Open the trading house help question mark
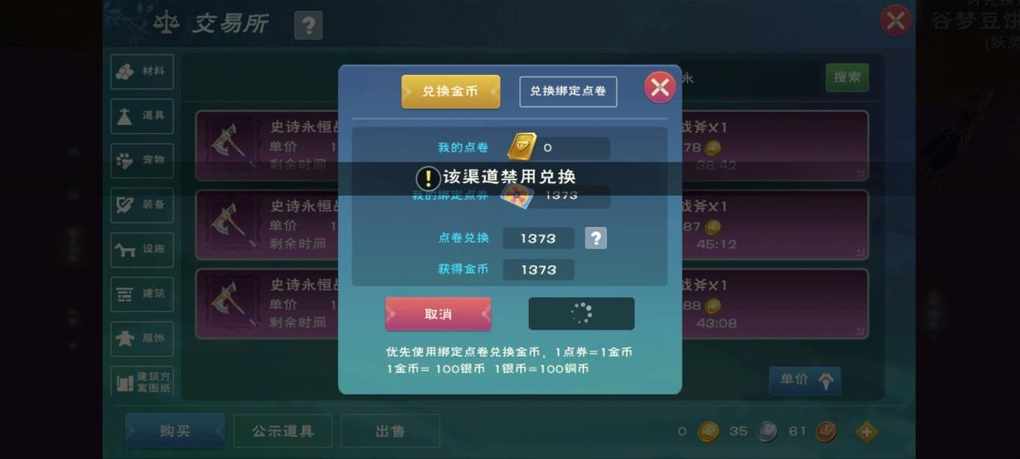 coord(308,26)
